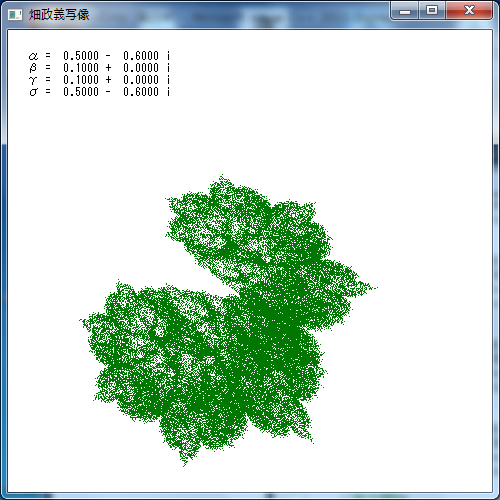Close the 畑政義写像 window
Image resolution: width=500 pixels, height=500 pixels.
(469, 11)
